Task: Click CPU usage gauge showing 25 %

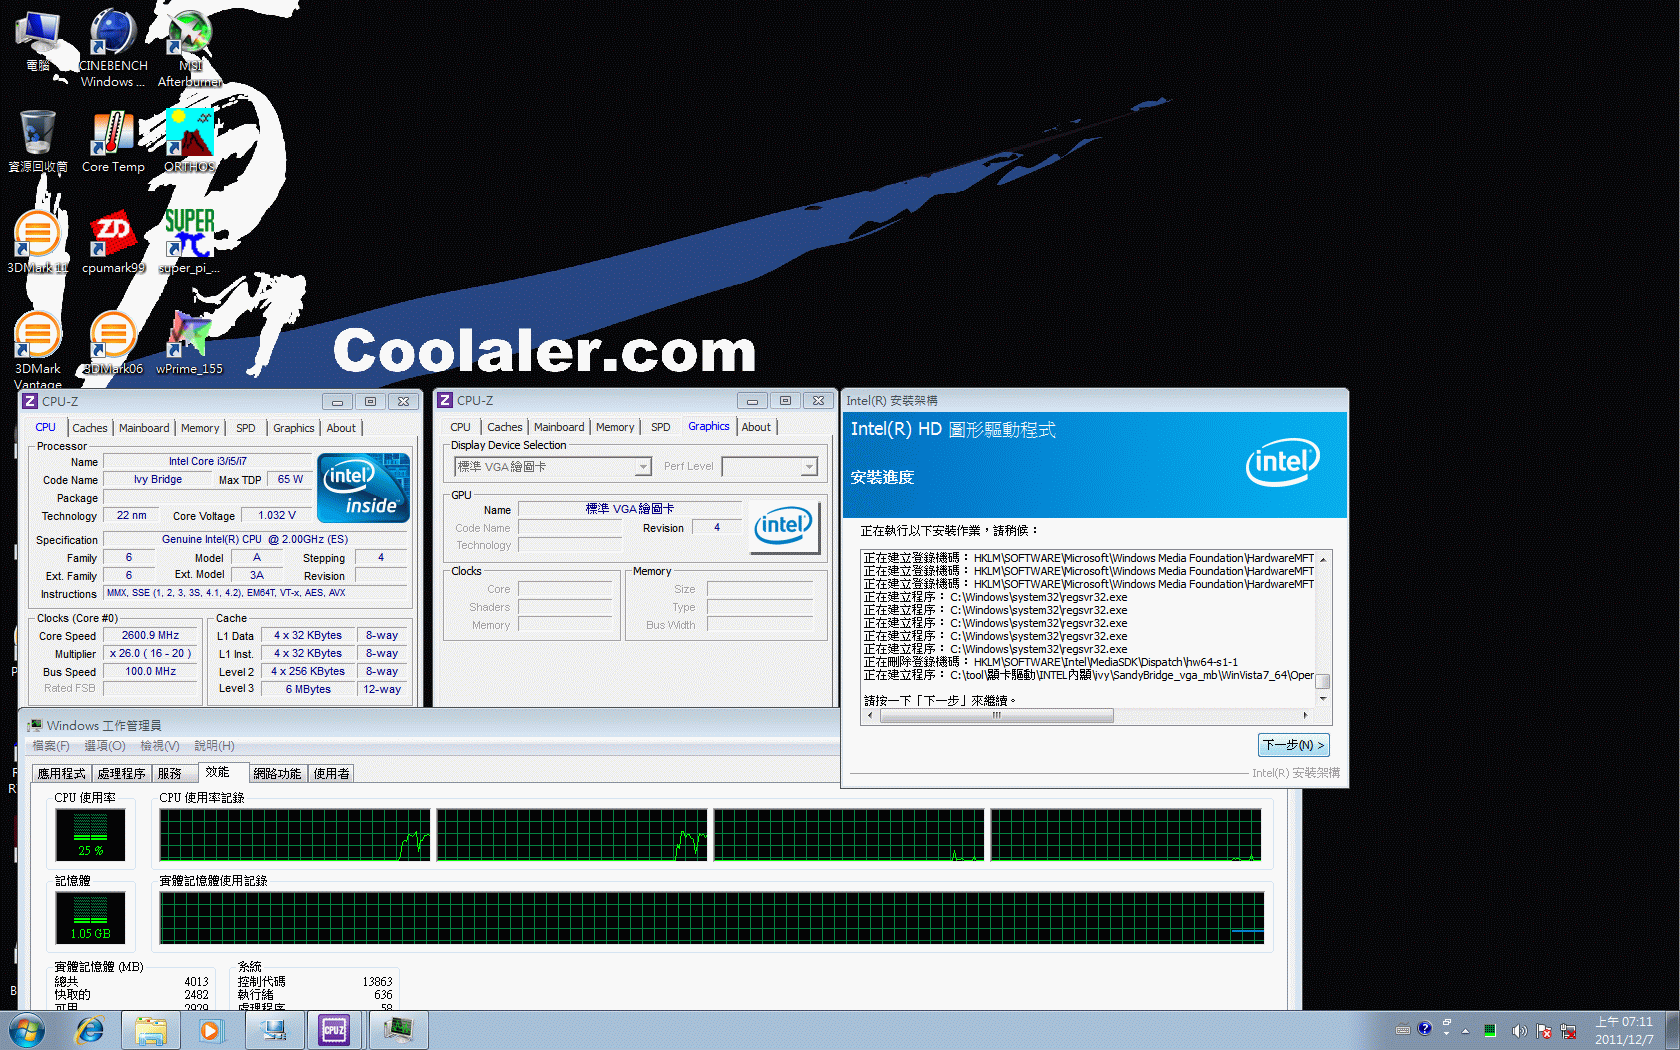Action: tap(90, 835)
